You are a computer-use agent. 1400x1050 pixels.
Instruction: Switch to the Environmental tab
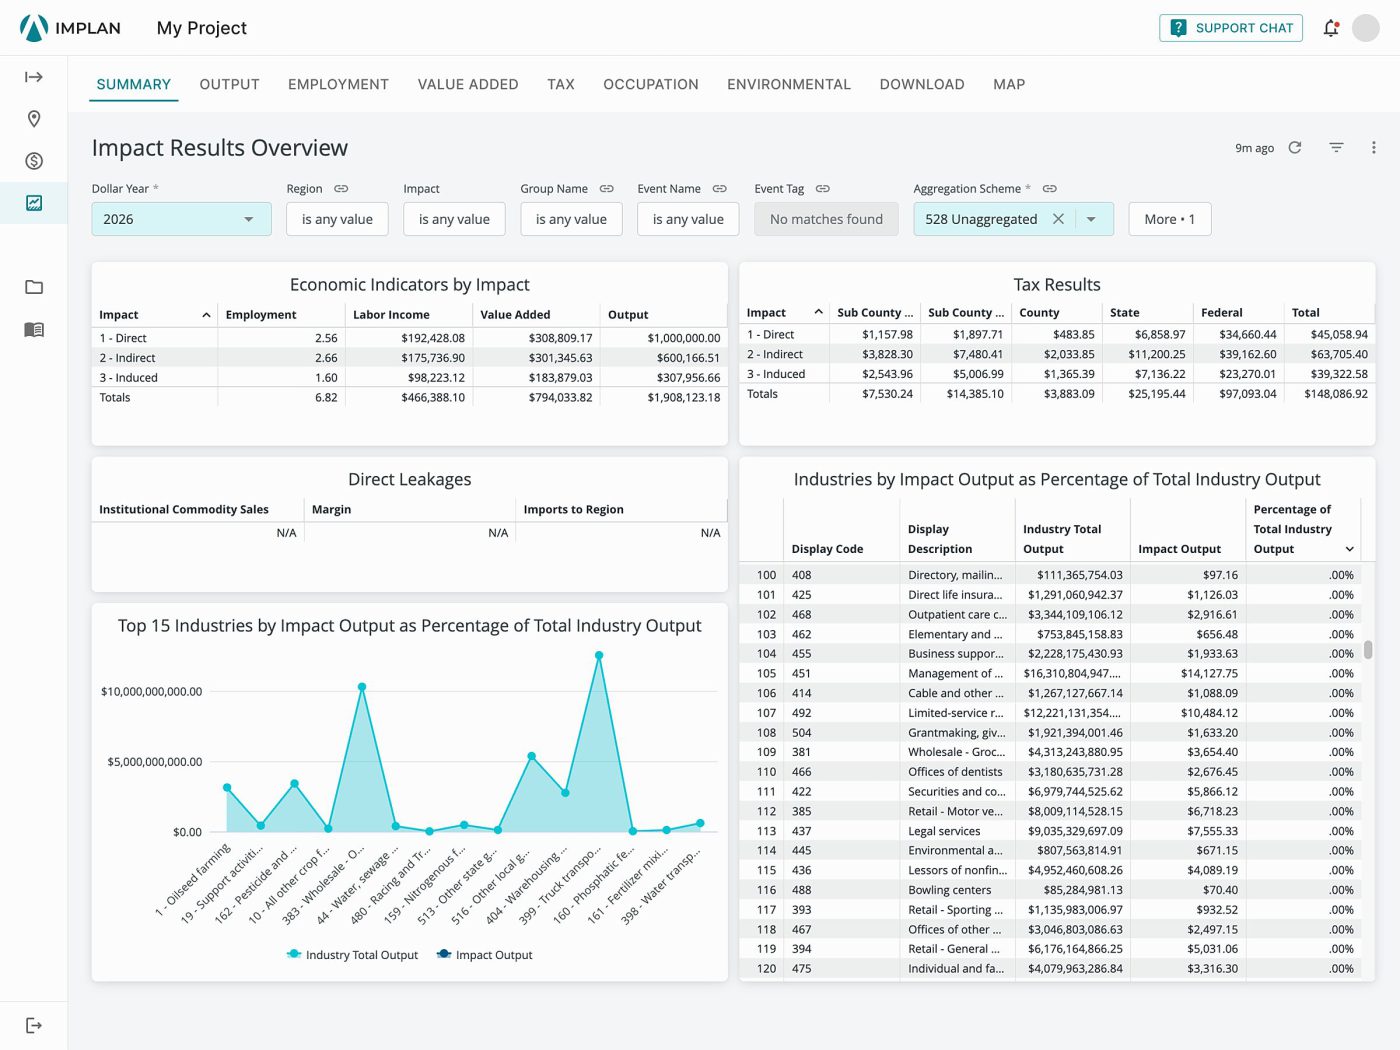tap(789, 85)
